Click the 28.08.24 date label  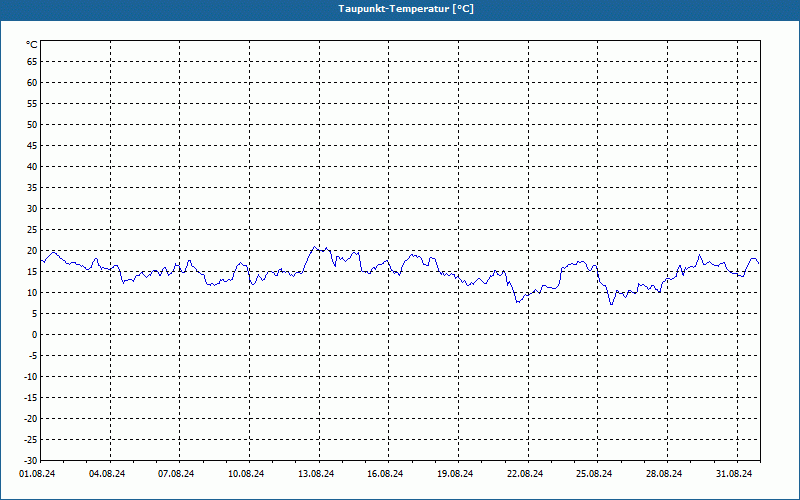point(664,474)
